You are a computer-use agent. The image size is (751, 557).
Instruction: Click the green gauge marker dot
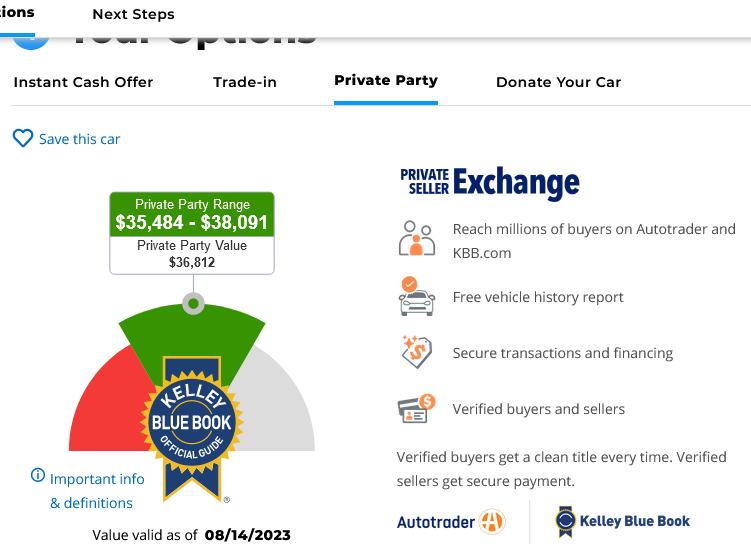point(193,304)
